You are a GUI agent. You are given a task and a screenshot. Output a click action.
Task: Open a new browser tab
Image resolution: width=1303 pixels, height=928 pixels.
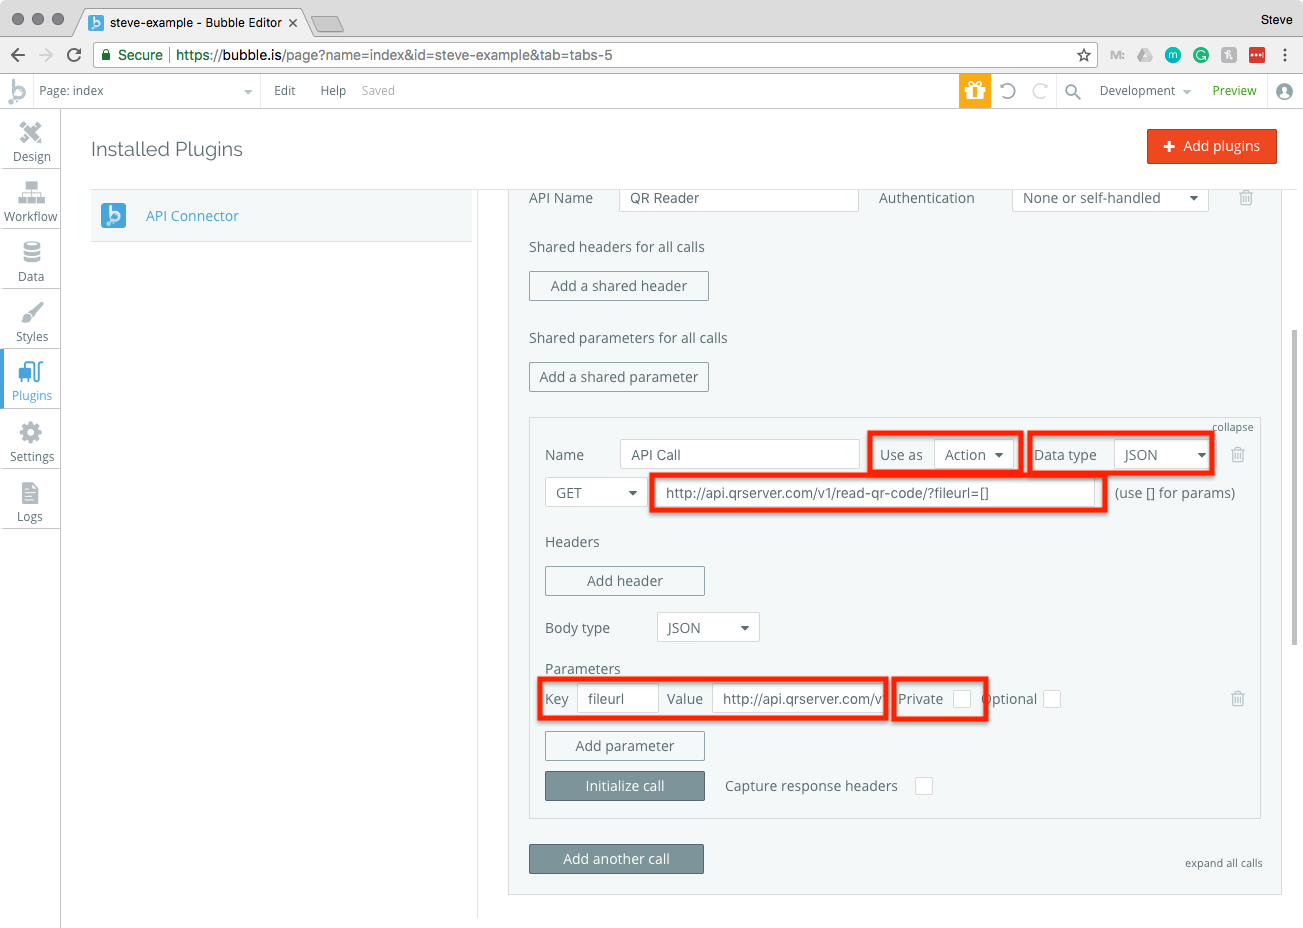pos(327,23)
